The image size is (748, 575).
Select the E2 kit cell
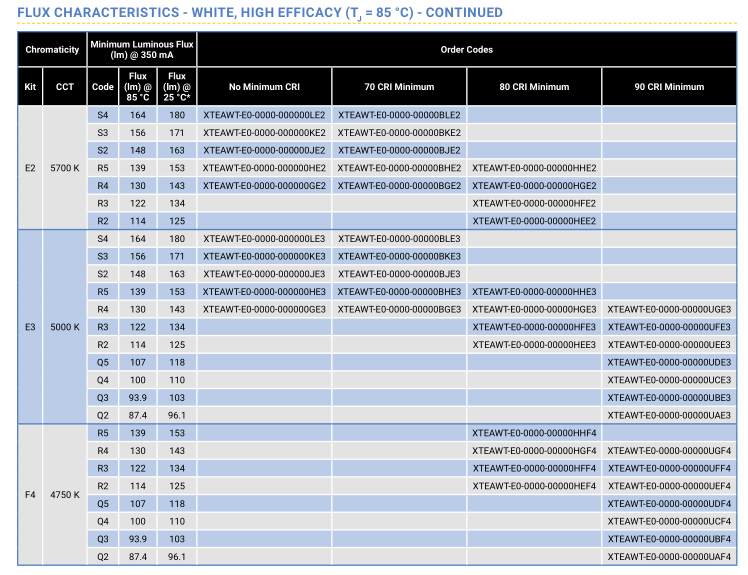click(30, 168)
